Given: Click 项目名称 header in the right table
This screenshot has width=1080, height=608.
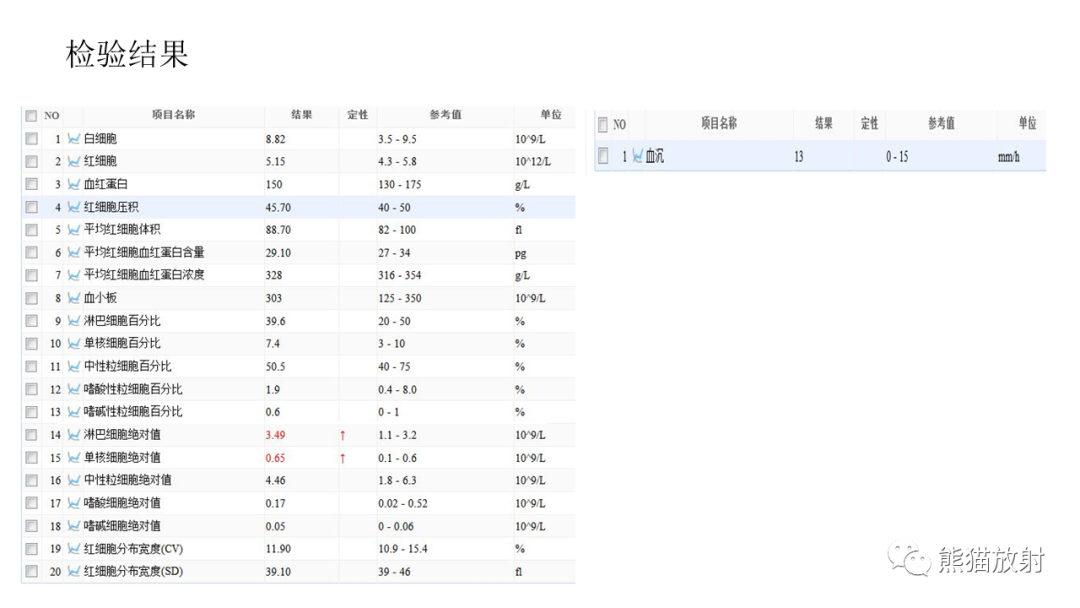Looking at the screenshot, I should tap(719, 123).
